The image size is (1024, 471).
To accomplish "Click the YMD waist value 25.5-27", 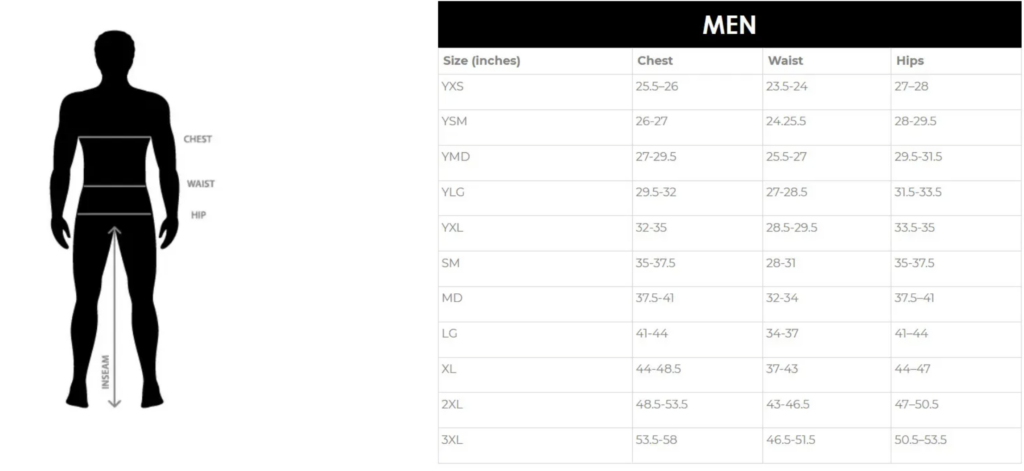I will click(788, 157).
